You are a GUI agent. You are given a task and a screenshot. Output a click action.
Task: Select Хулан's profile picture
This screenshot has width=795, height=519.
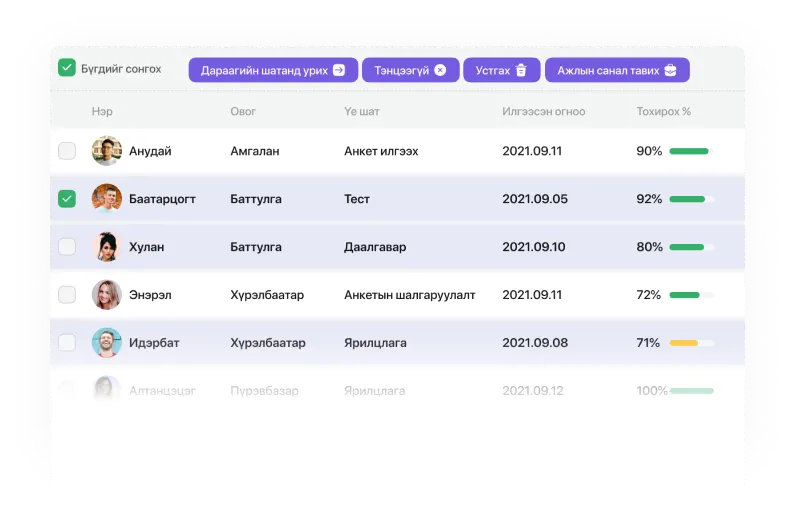(107, 247)
